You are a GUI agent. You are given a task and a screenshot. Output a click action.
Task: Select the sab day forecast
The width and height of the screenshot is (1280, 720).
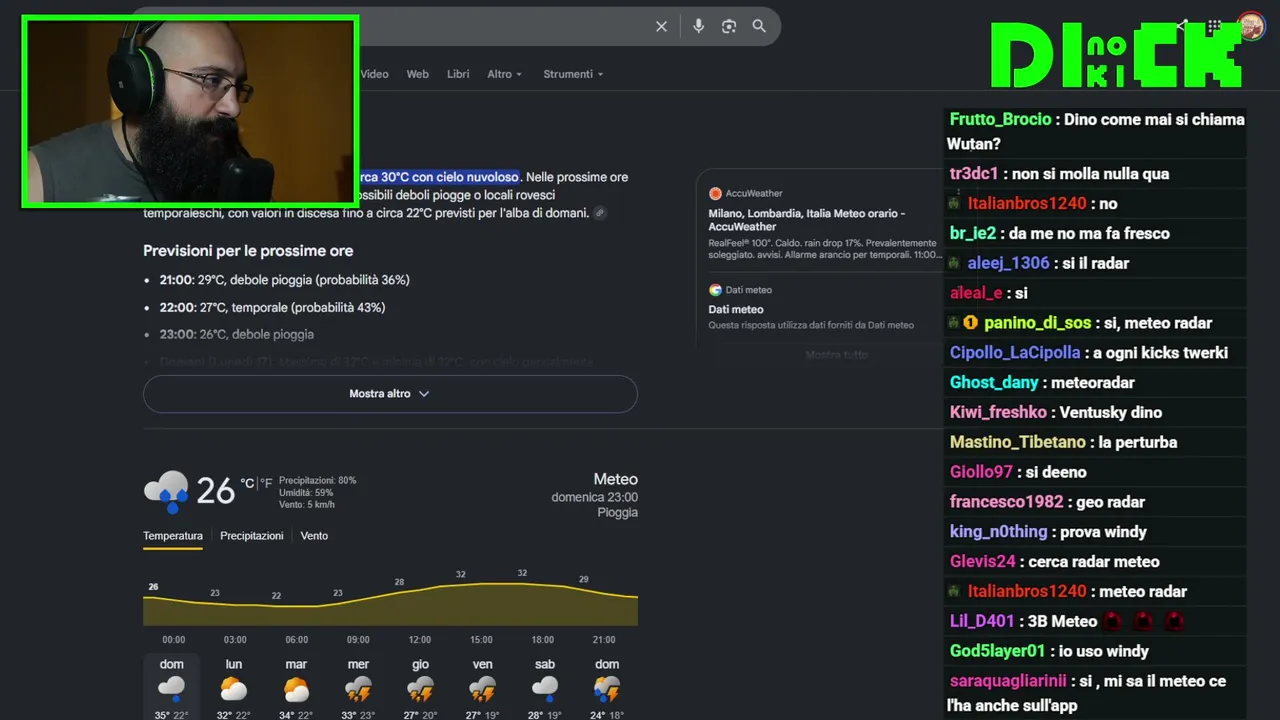point(545,689)
